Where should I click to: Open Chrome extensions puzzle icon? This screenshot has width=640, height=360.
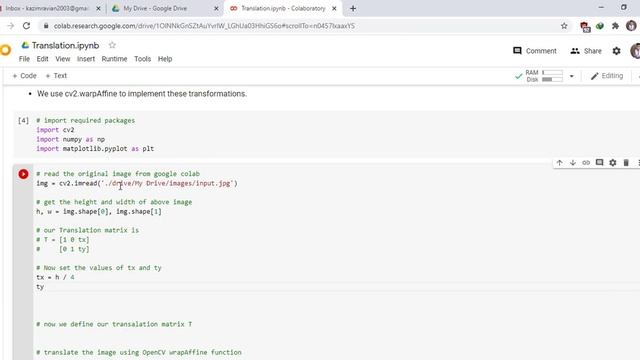click(x=615, y=26)
